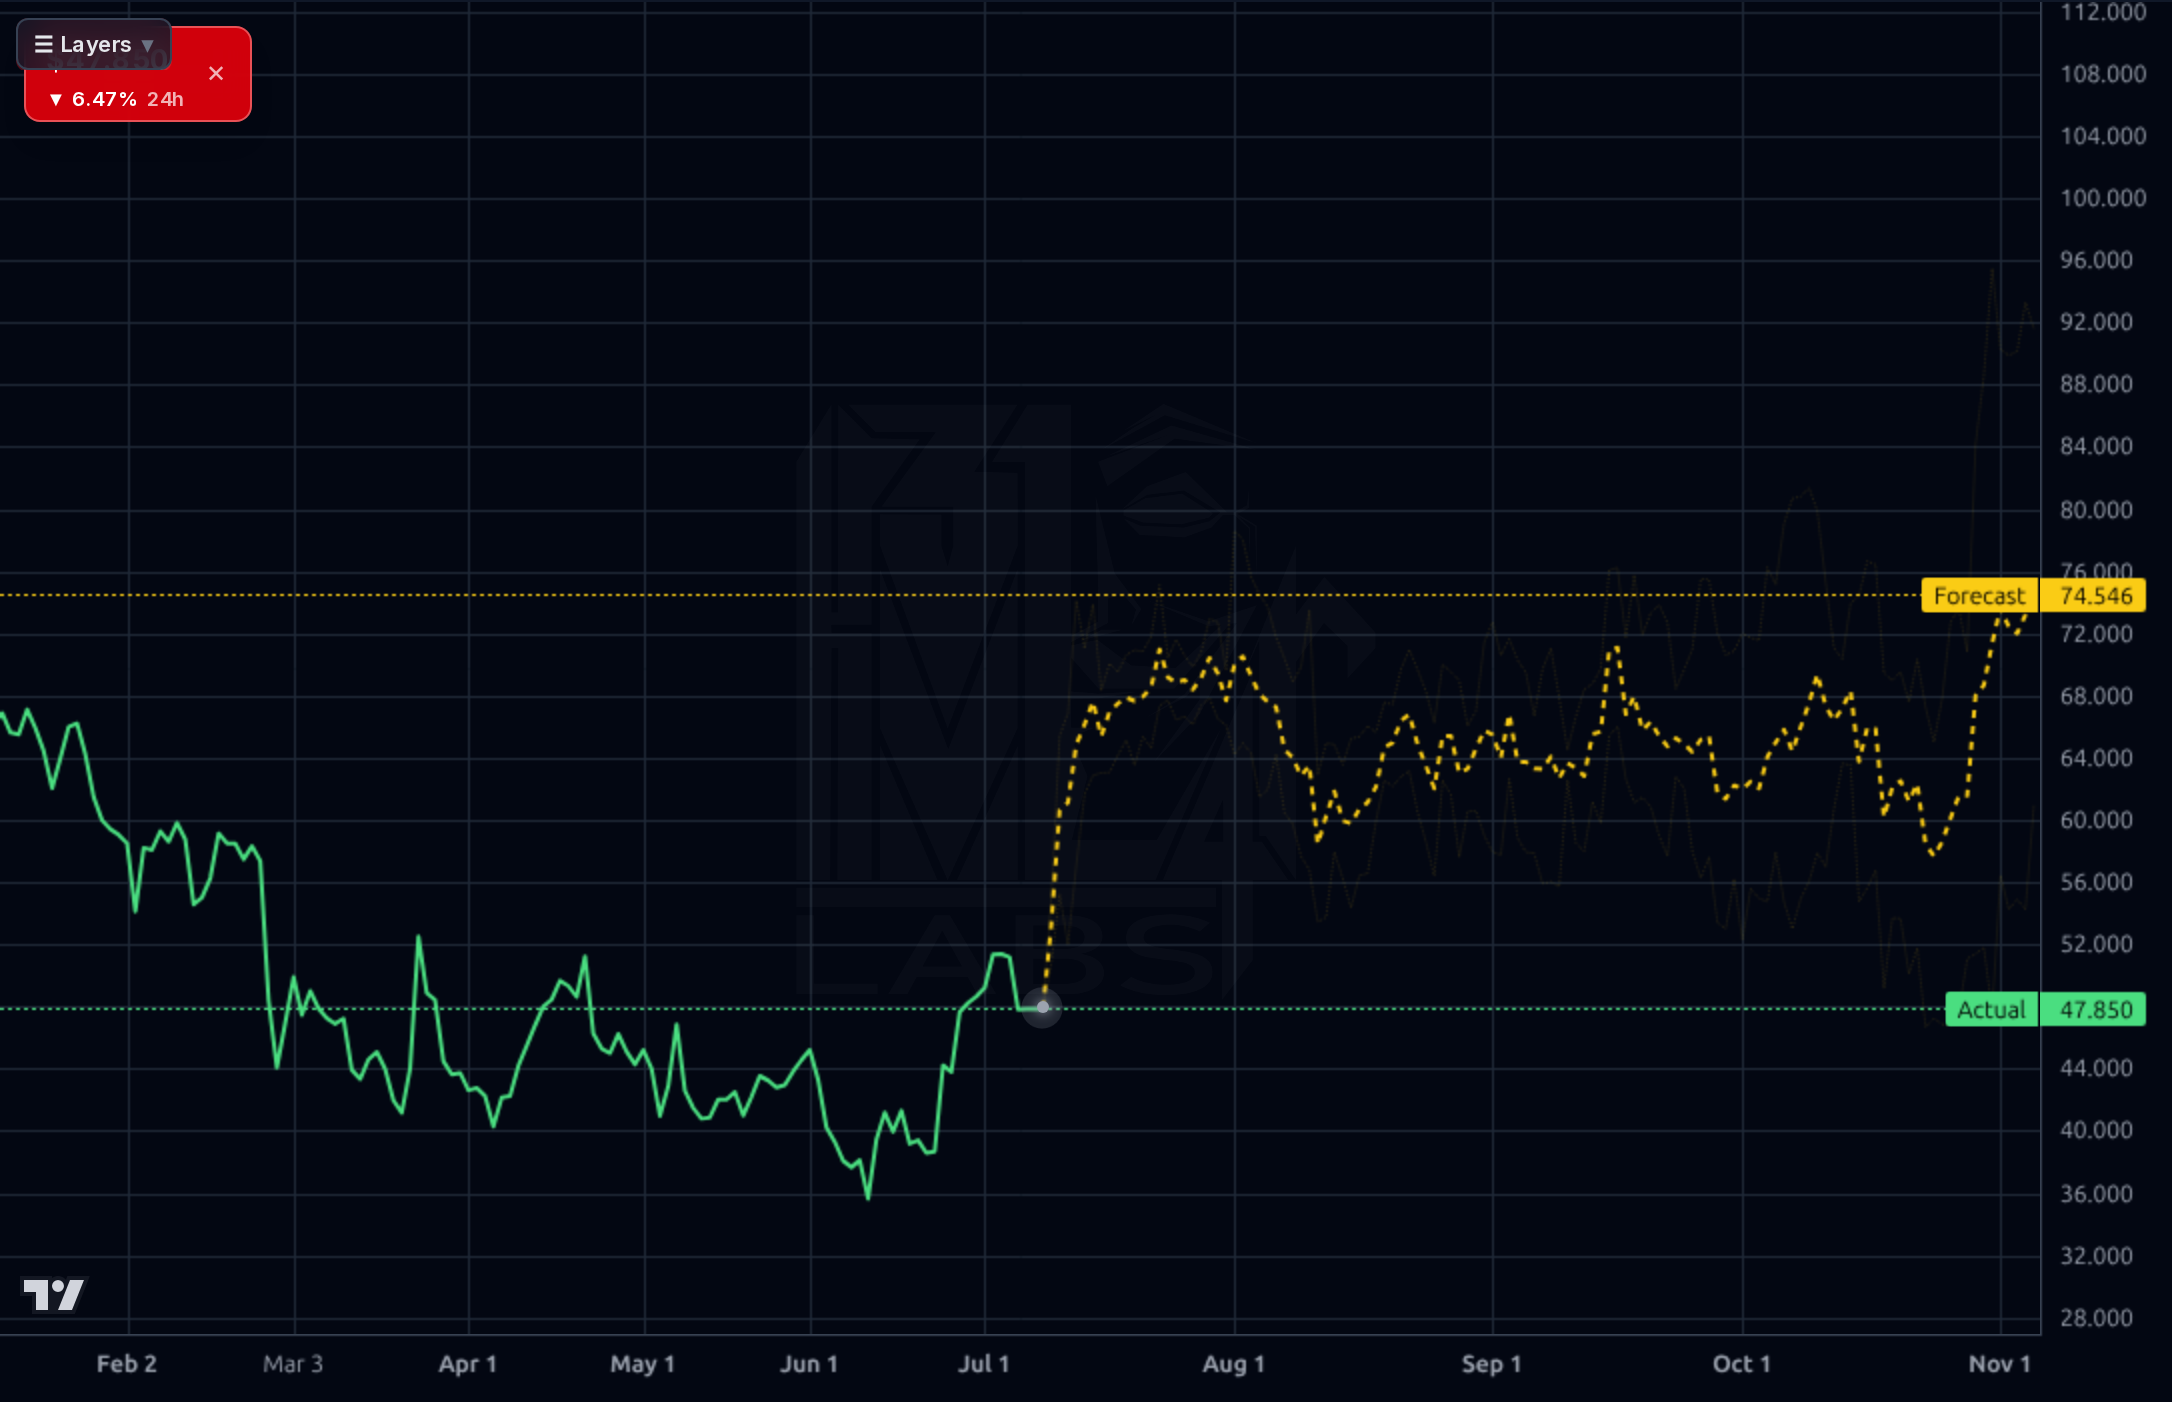
Task: Click the Aug 1 date label
Action: pos(1234,1364)
